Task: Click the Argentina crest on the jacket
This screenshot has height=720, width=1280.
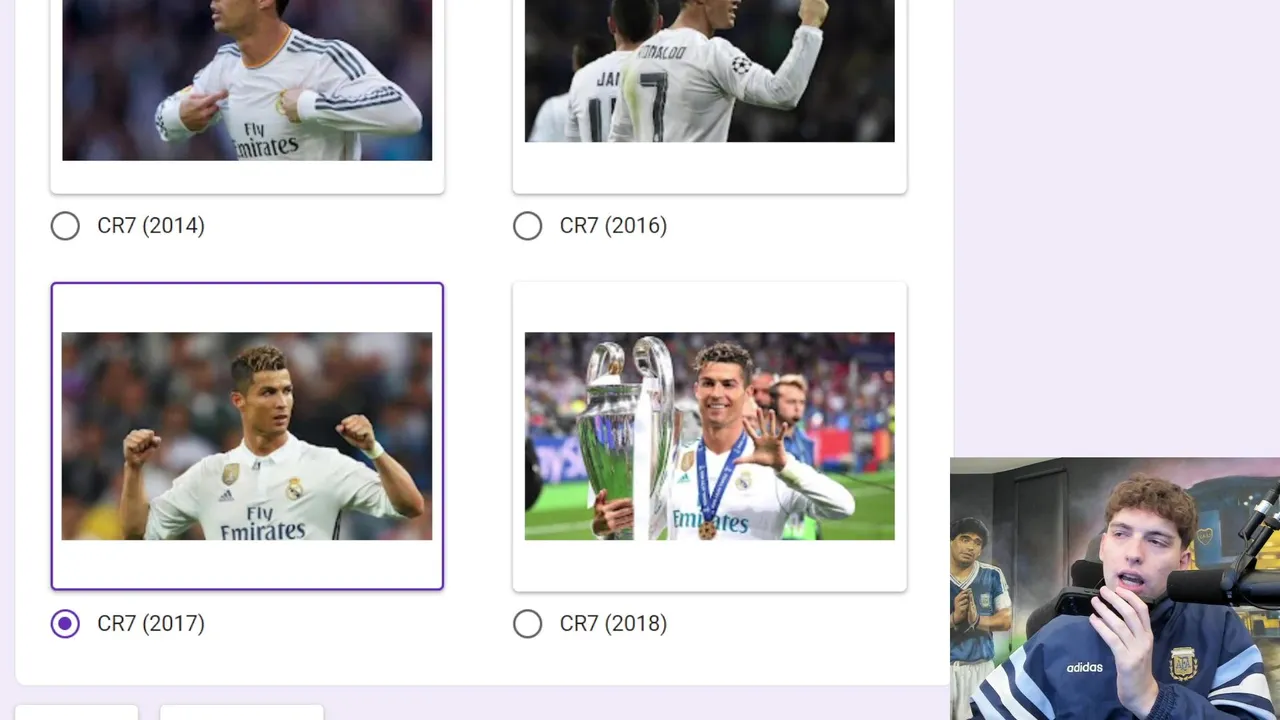Action: click(1183, 664)
